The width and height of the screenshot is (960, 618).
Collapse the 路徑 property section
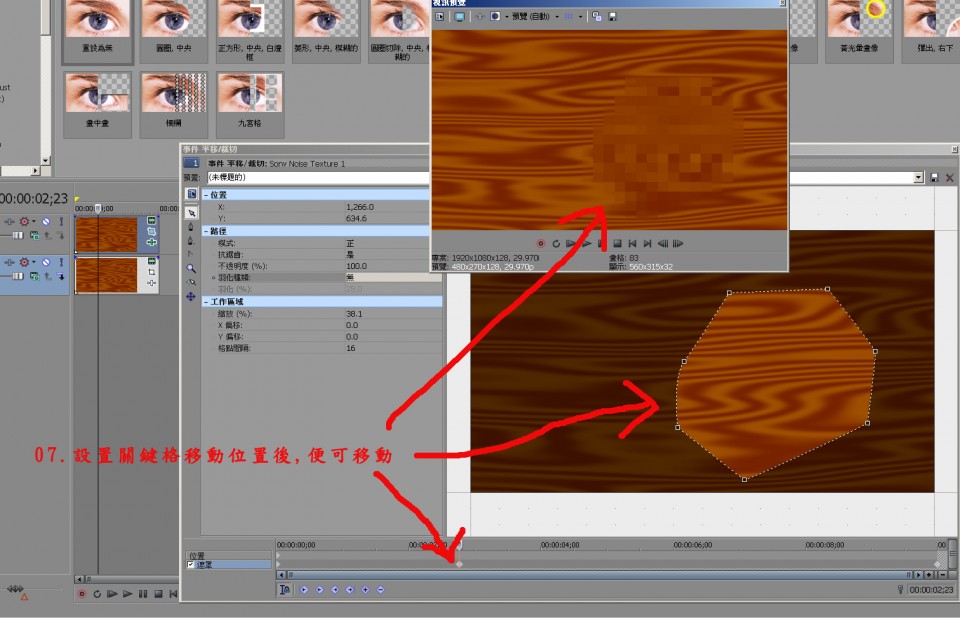206,232
